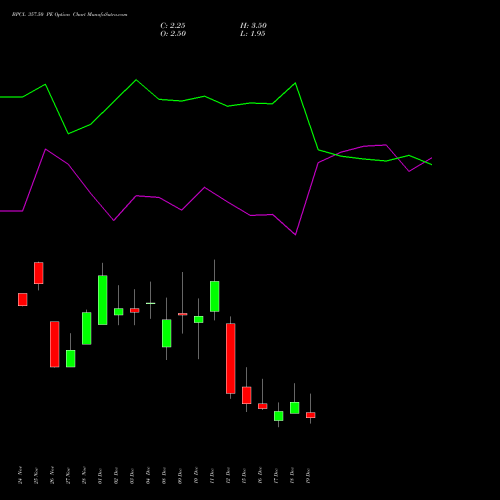500x500 pixels.
Task: Click the tall red candlestick above 26 Nov
Action: pyautogui.click(x=55, y=344)
